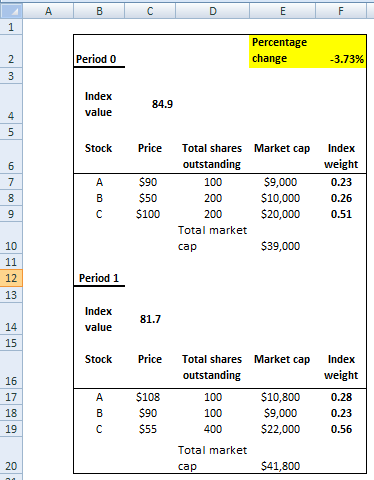Select column F header
Image resolution: width=374 pixels, height=480 pixels.
click(x=341, y=11)
